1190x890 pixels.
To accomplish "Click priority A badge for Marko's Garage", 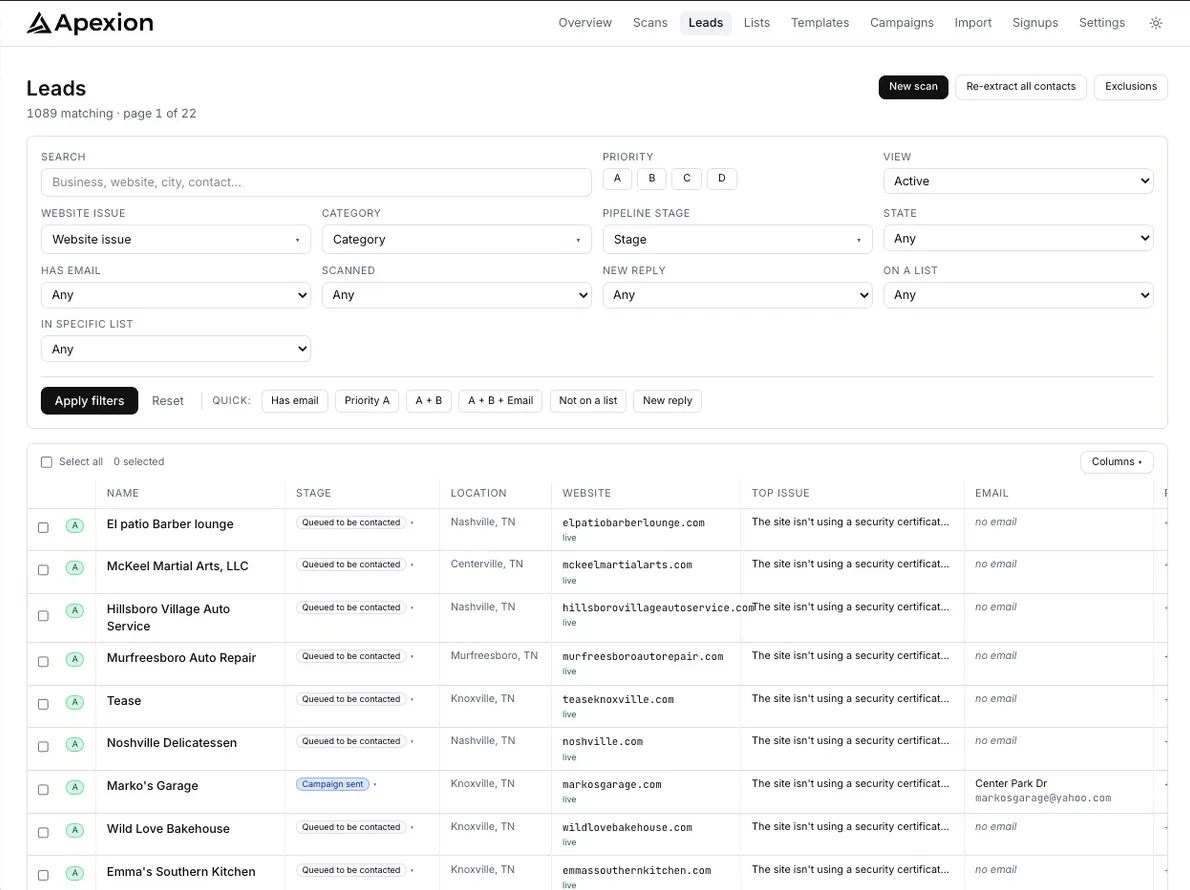I will pos(74,788).
